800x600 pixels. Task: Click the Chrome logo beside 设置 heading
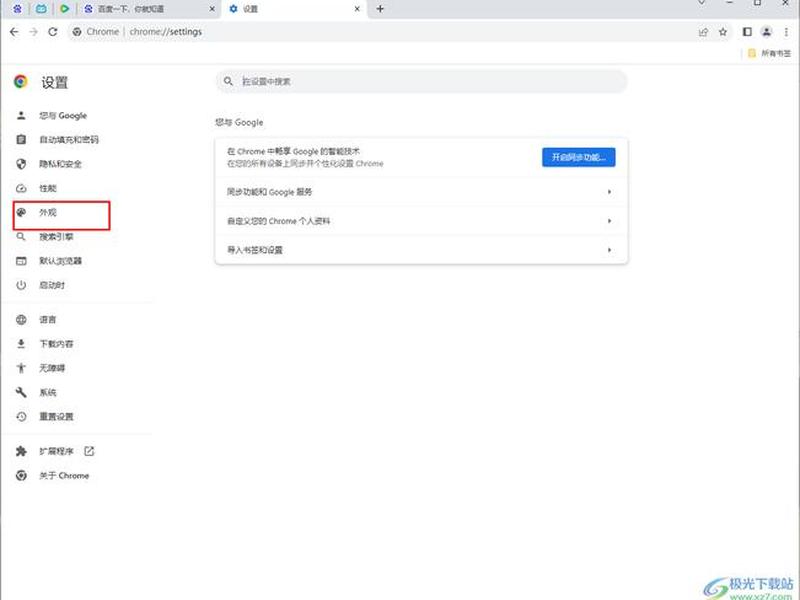pos(21,82)
